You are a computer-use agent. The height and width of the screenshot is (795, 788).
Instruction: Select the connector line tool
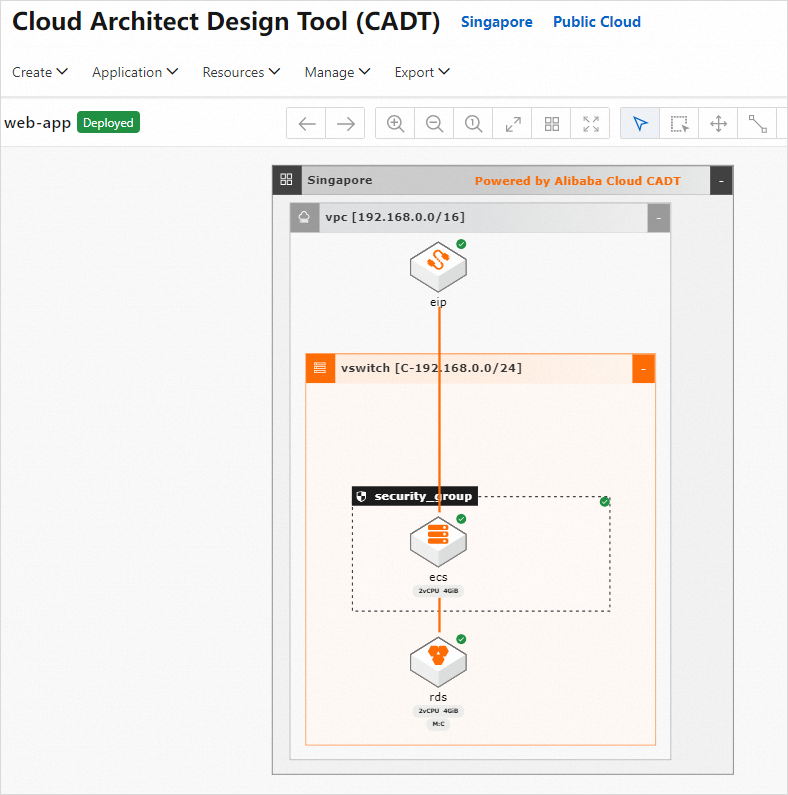(x=758, y=123)
